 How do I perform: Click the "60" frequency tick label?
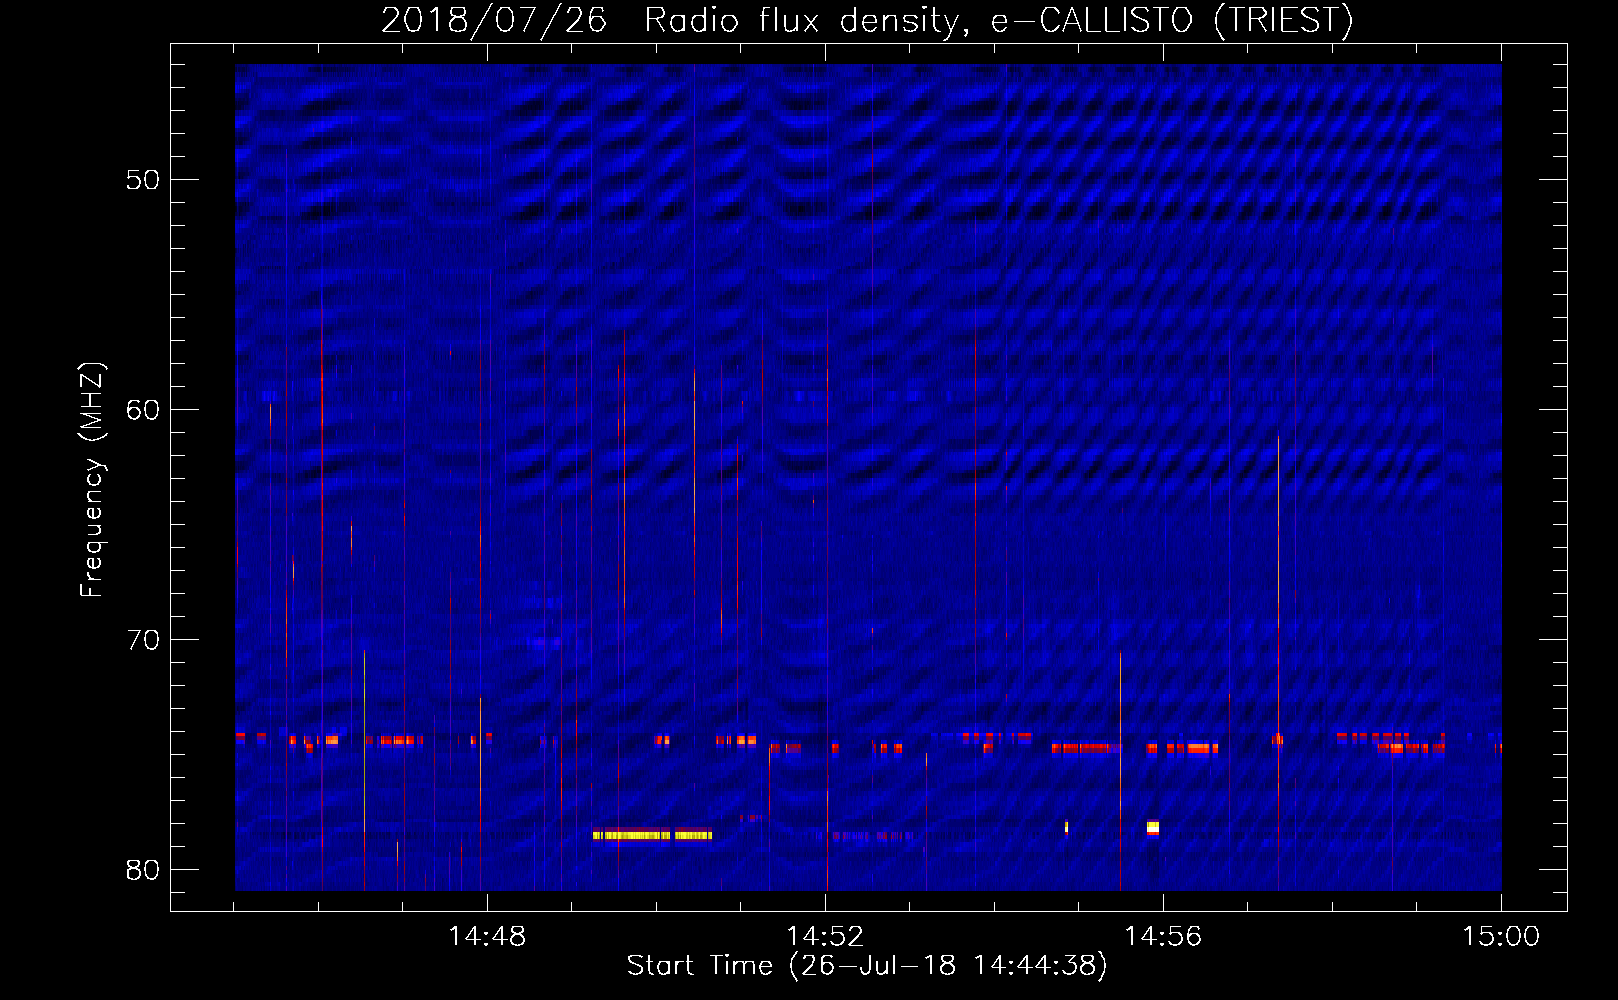[x=143, y=410]
